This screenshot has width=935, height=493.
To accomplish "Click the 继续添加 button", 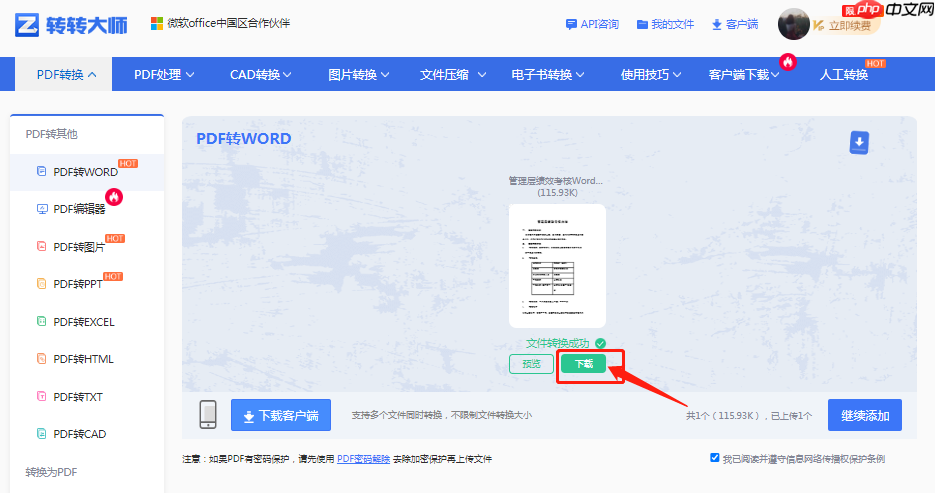I will [865, 415].
